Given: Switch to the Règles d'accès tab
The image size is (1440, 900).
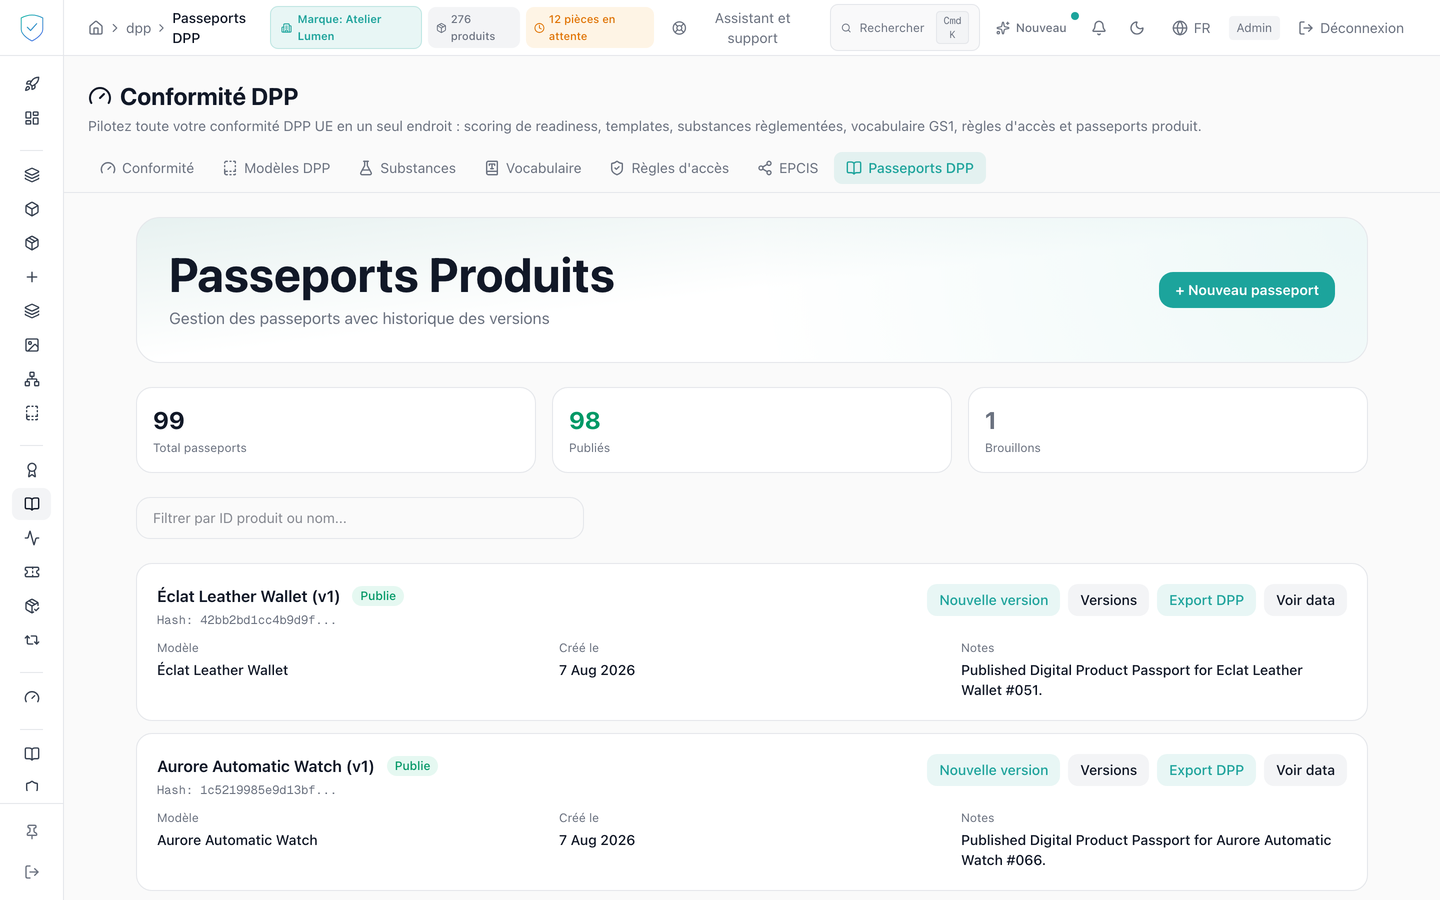Looking at the screenshot, I should click(669, 168).
